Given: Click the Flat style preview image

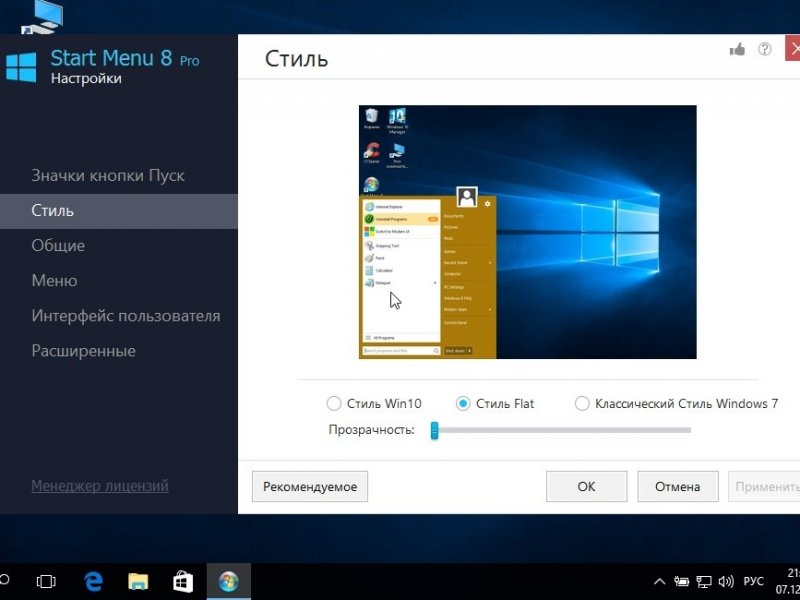Looking at the screenshot, I should pyautogui.click(x=528, y=232).
